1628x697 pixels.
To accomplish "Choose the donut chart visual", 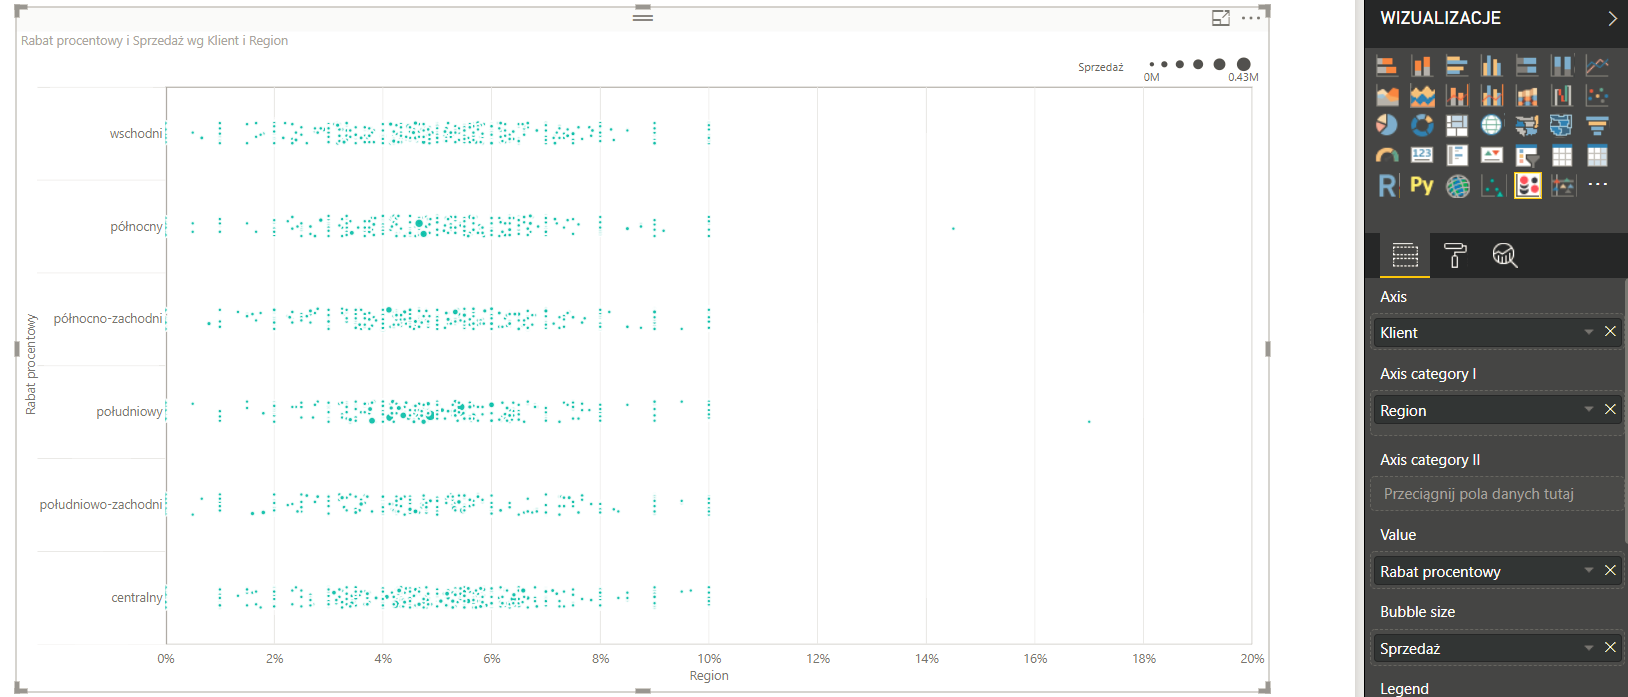I will 1422,125.
